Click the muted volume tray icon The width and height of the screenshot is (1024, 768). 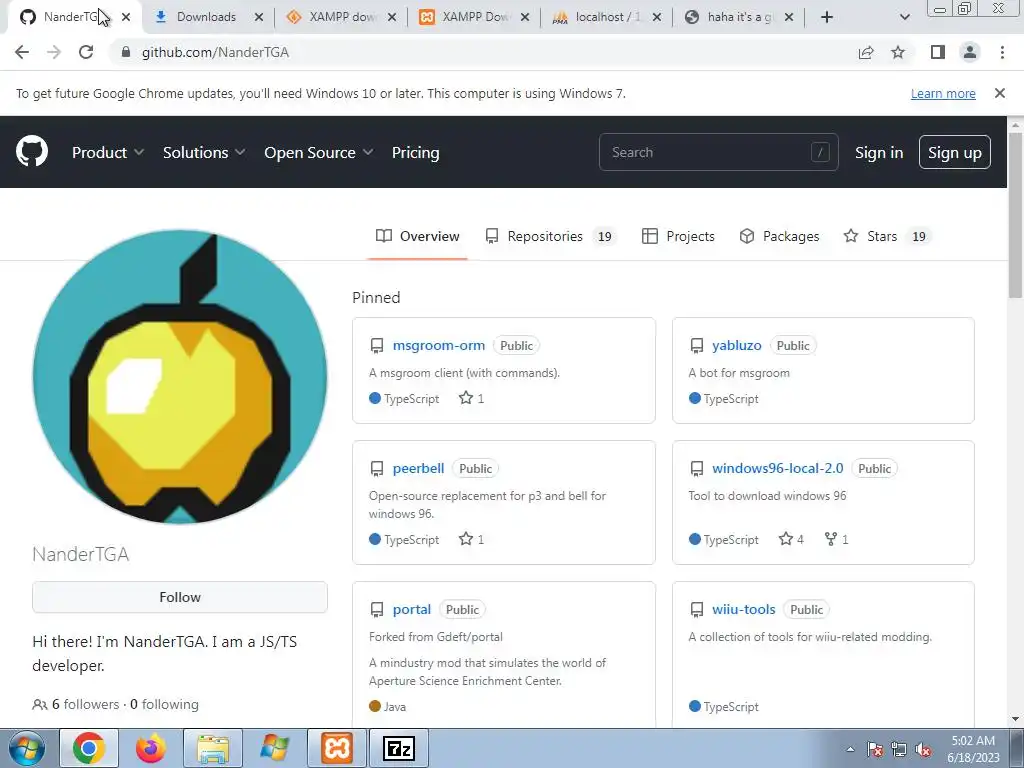[x=923, y=750]
